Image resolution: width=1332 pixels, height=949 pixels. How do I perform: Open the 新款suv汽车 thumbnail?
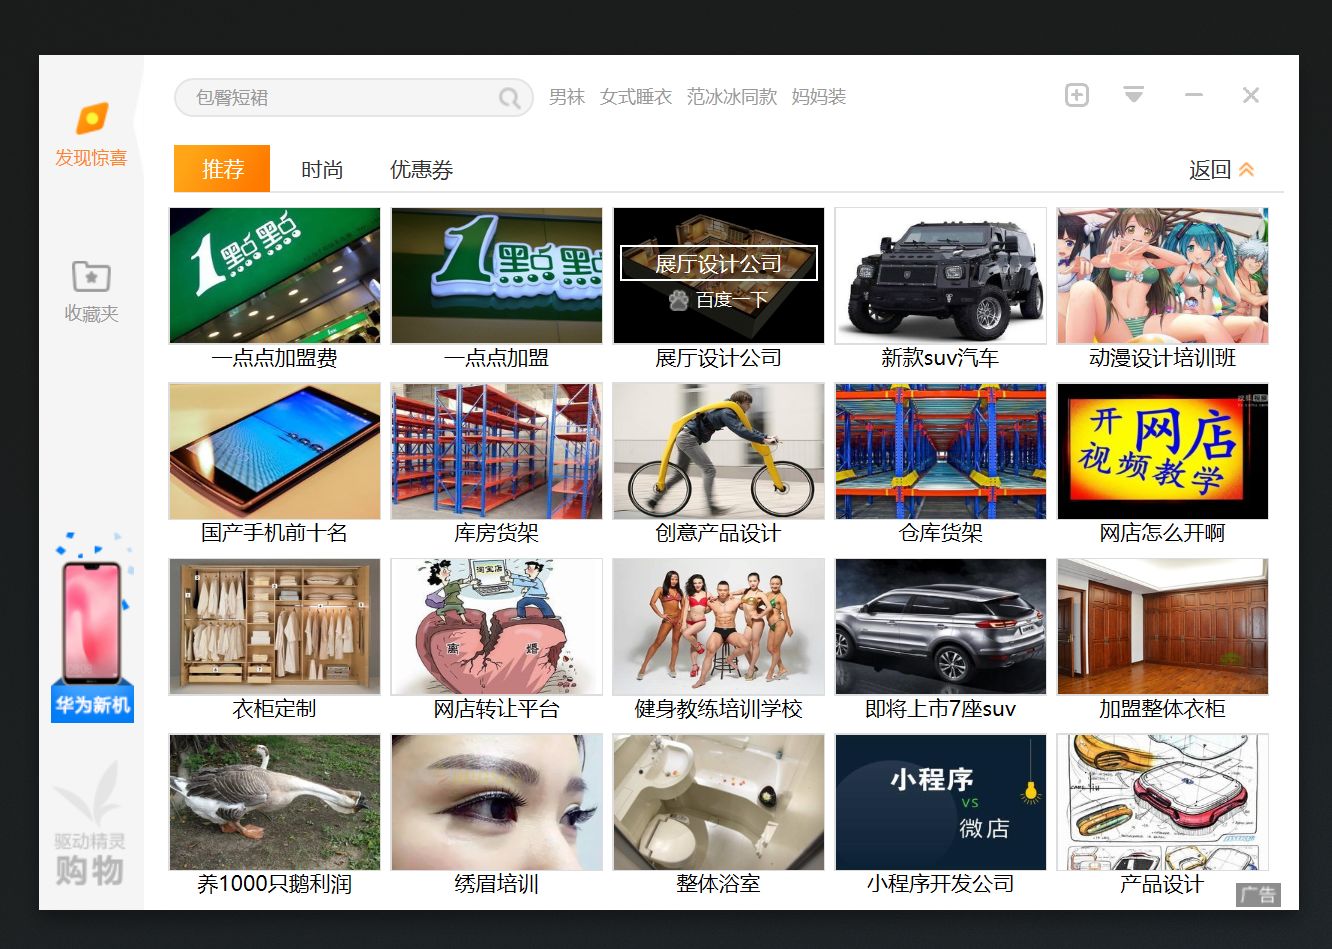[939, 274]
